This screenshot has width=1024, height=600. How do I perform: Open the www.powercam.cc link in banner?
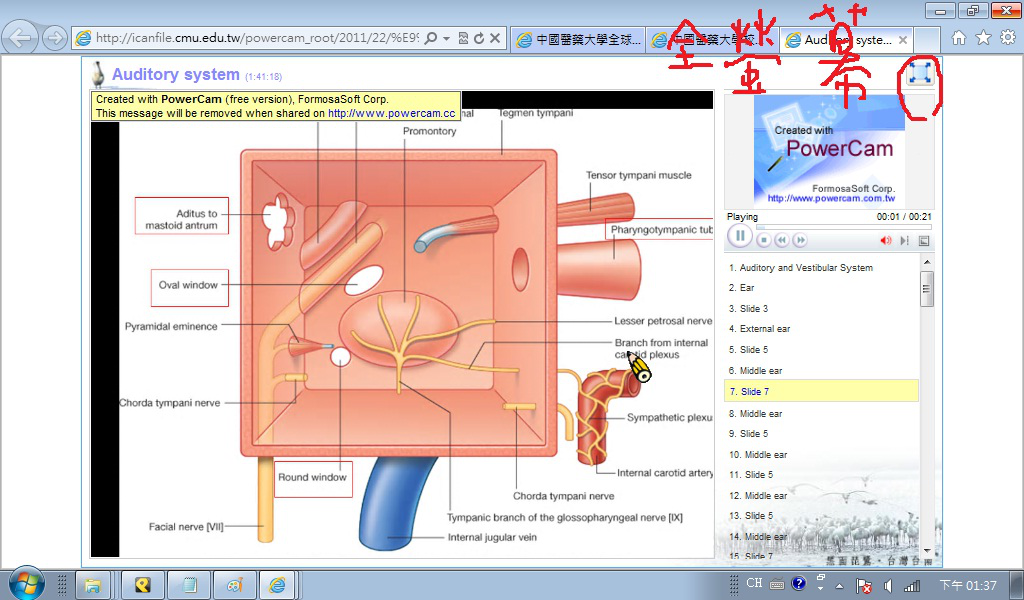click(391, 114)
